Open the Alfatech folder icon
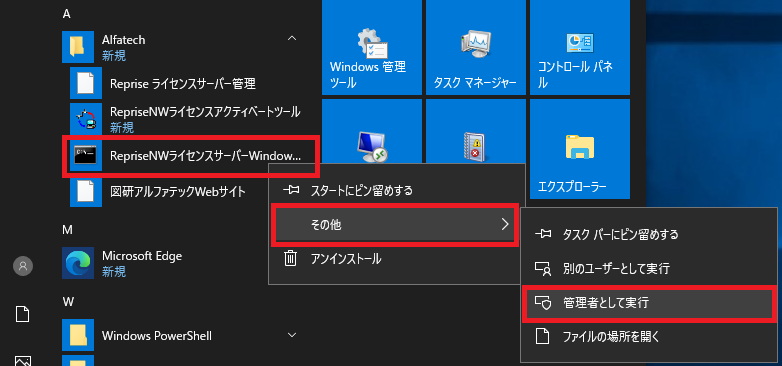Viewport: 782px width, 366px height. pos(78,47)
